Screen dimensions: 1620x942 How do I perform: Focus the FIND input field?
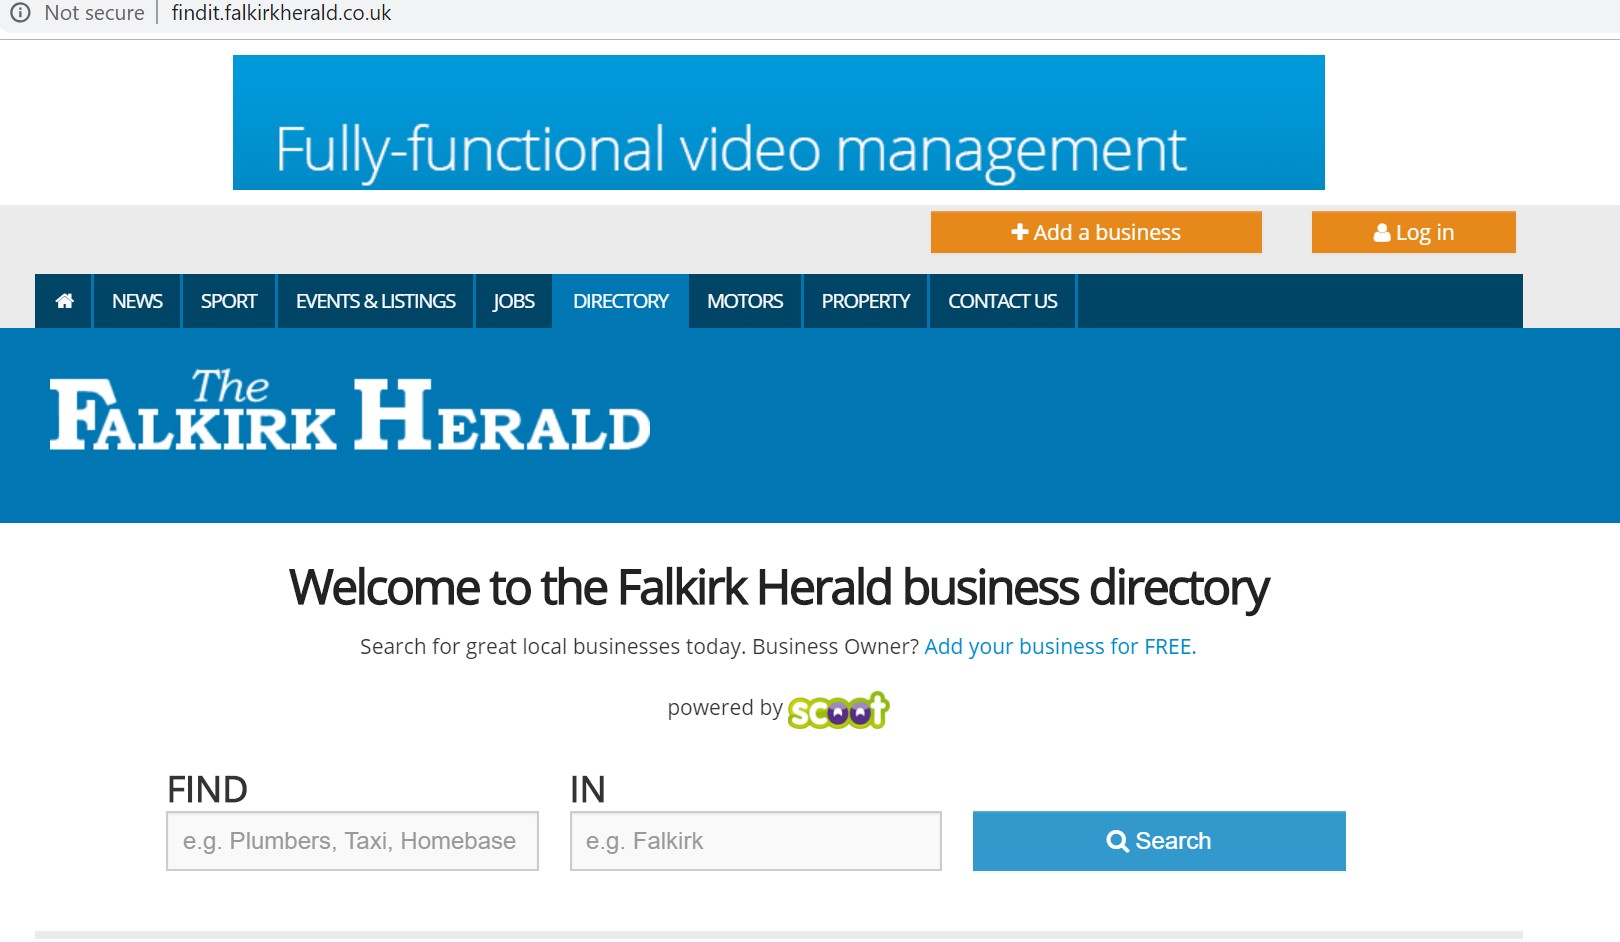pyautogui.click(x=352, y=841)
